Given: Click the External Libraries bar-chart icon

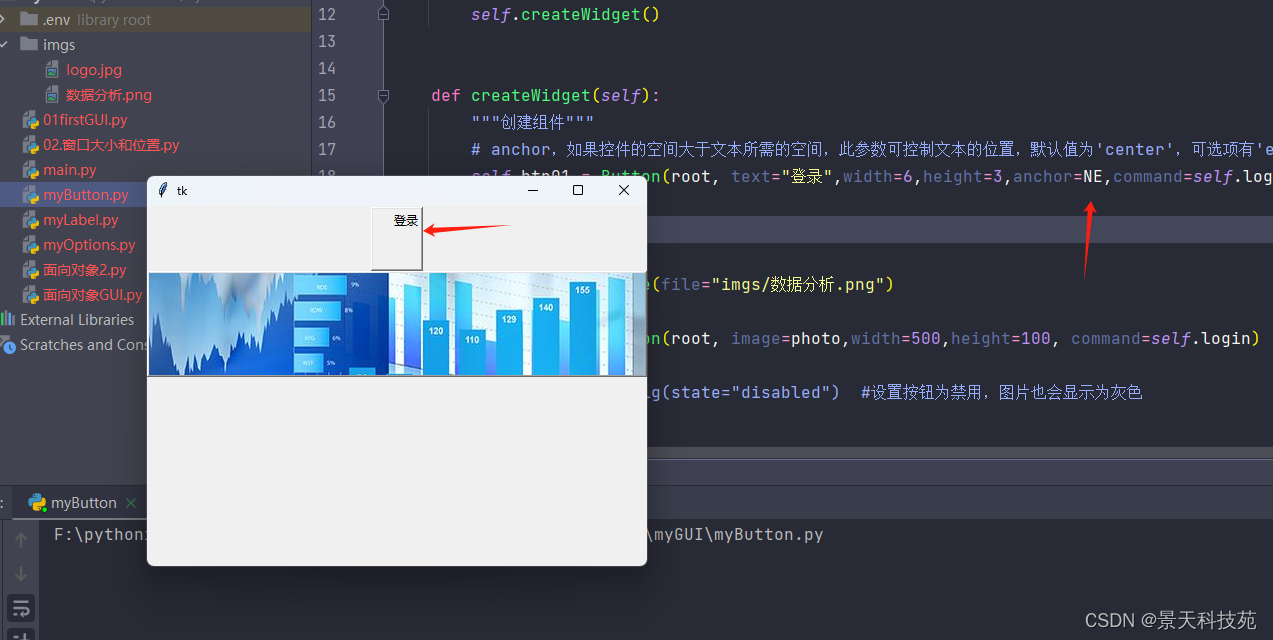Looking at the screenshot, I should pos(8,320).
